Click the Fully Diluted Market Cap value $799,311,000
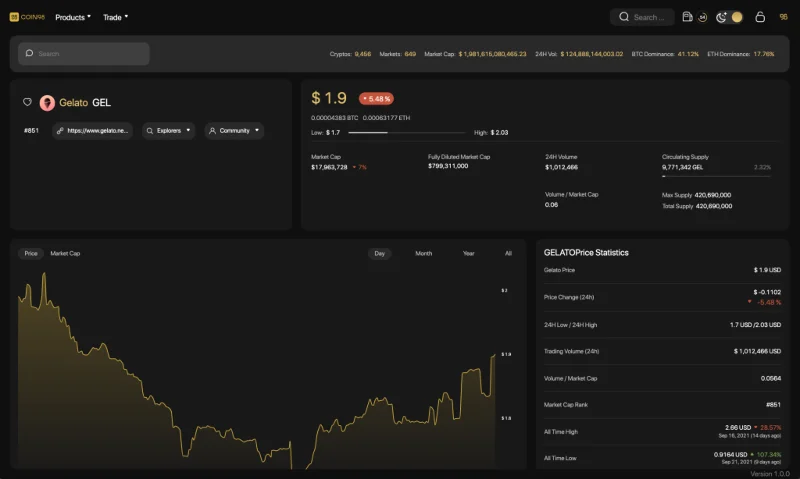 [x=448, y=166]
